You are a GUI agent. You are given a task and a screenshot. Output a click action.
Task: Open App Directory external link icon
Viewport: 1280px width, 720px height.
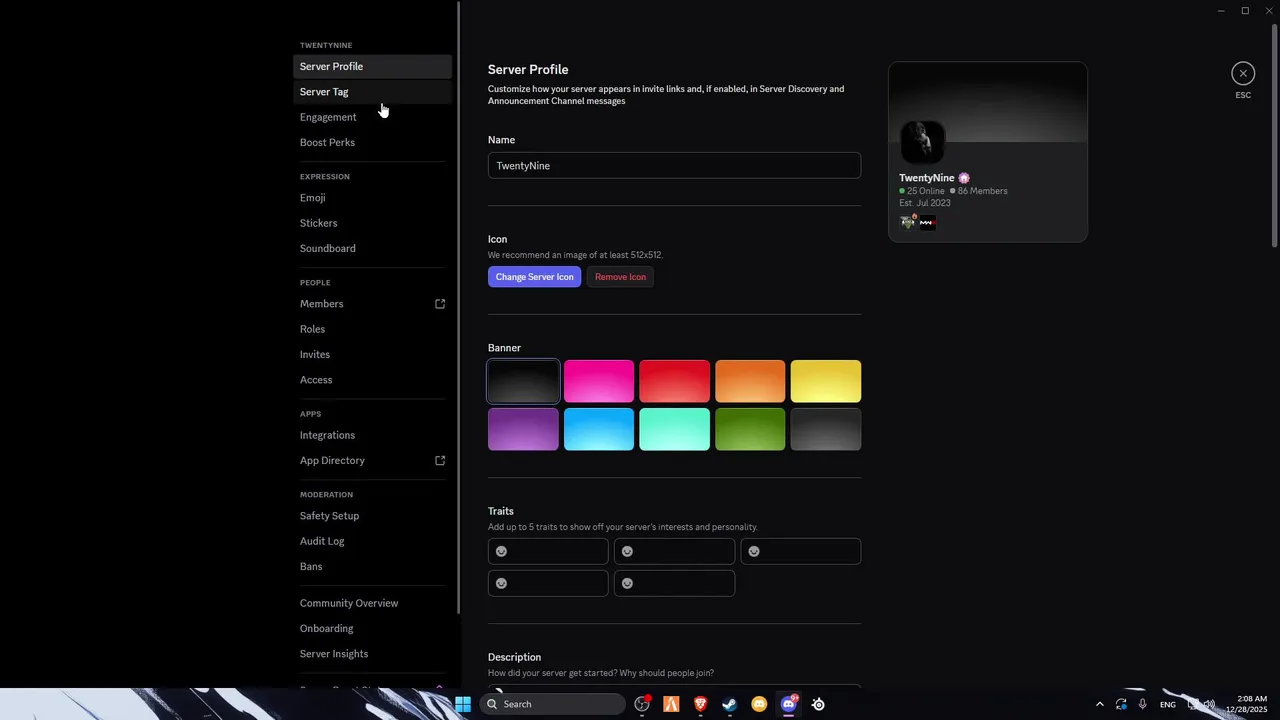click(x=440, y=461)
